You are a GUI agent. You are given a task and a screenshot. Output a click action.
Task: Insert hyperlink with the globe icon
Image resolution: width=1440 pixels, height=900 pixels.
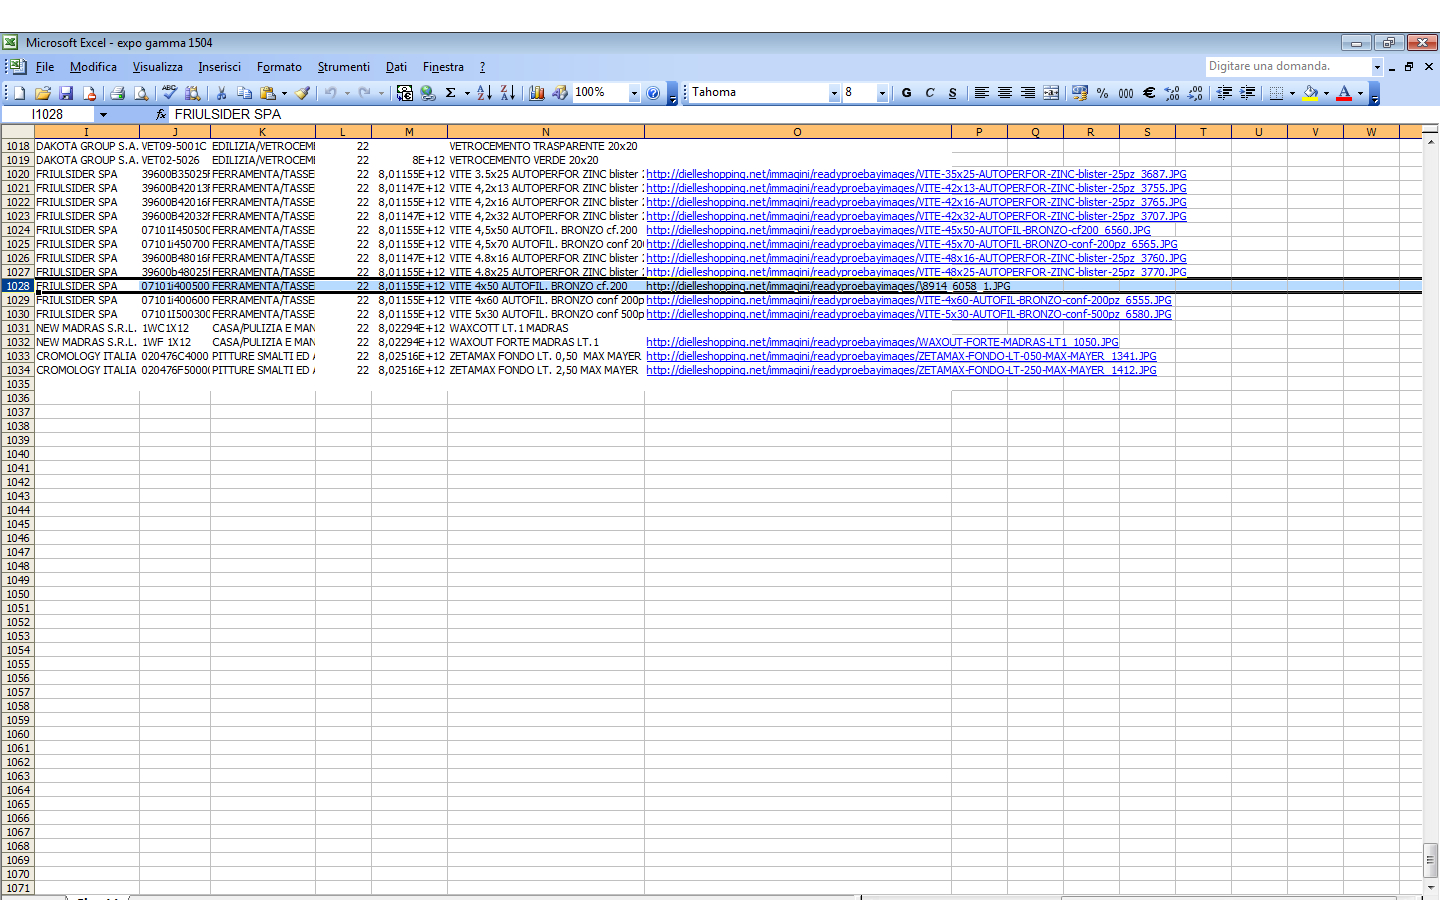428,93
